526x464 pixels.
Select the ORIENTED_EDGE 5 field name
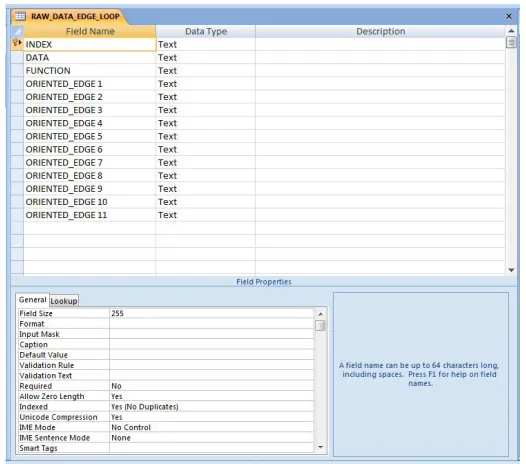[x=90, y=136]
